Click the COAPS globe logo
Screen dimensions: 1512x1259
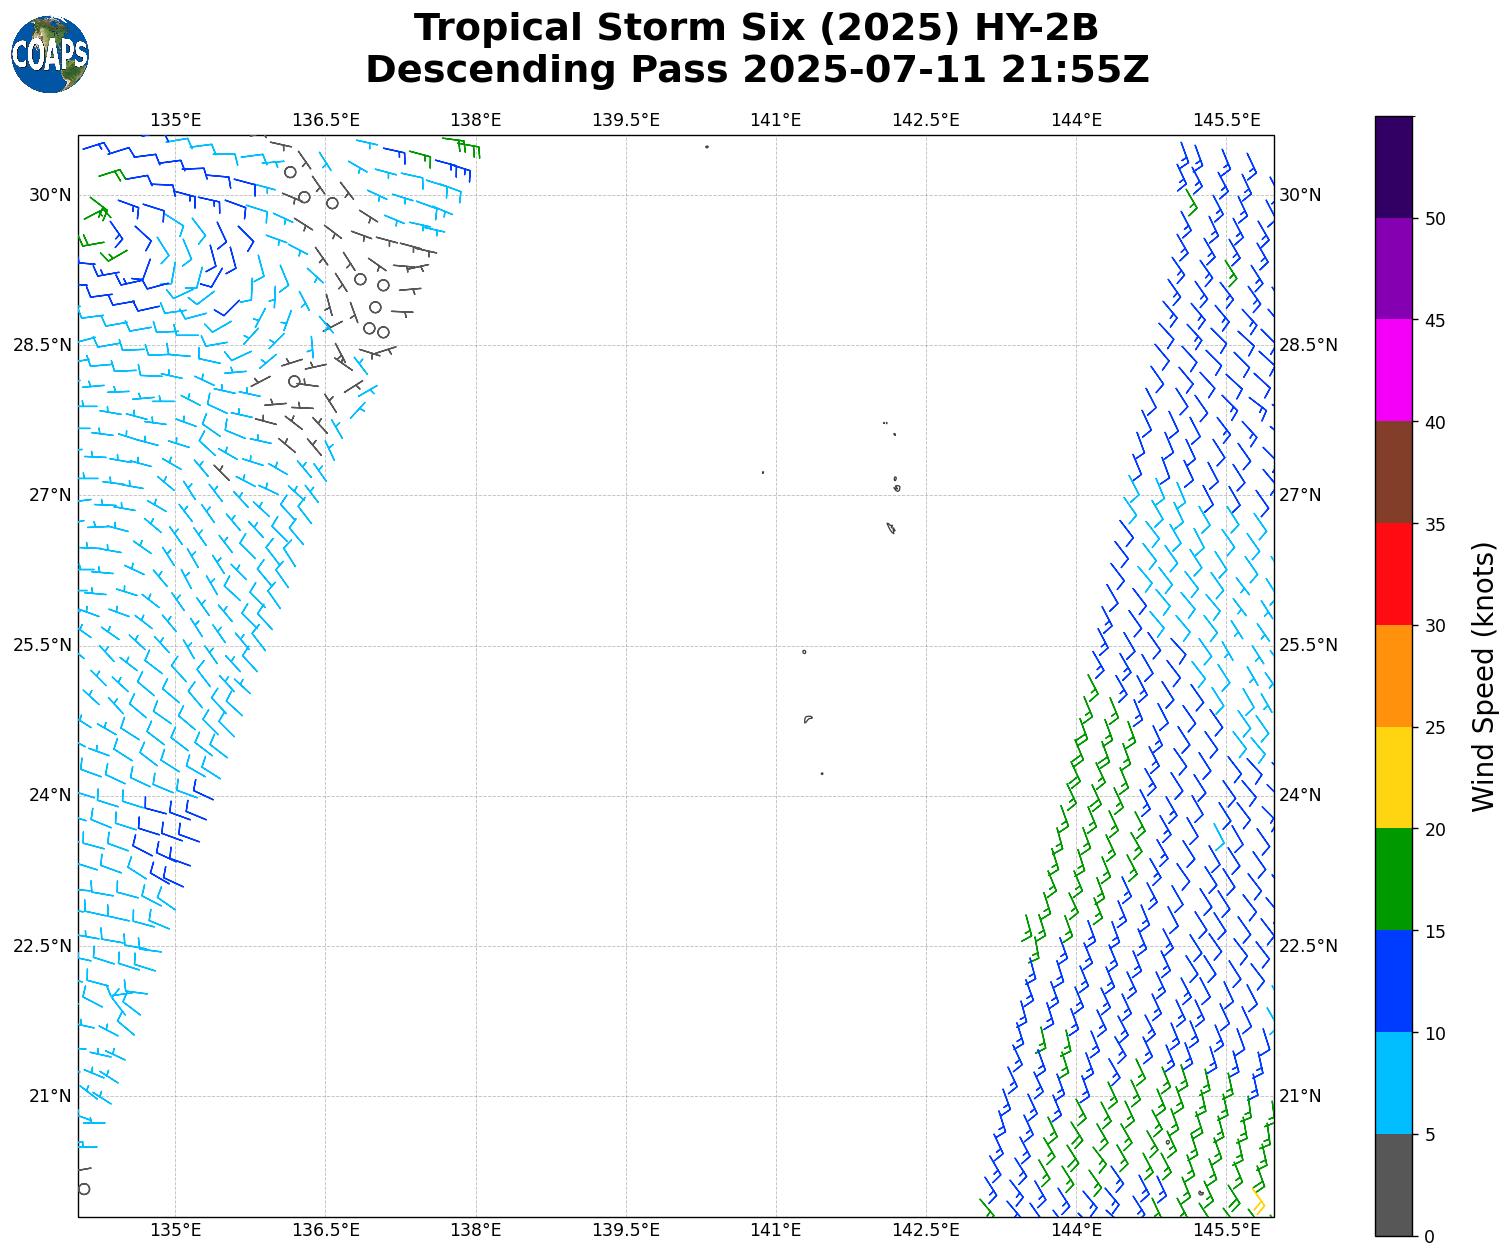[x=50, y=54]
